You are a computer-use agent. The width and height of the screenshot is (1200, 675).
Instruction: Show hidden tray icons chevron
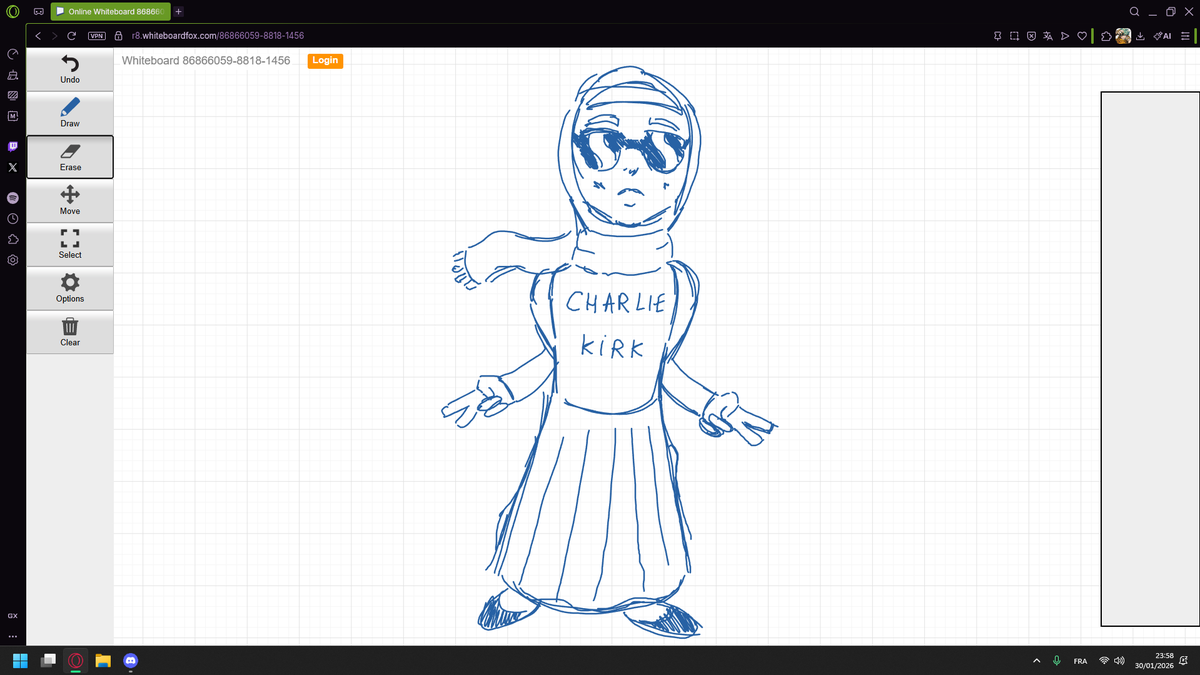point(1037,661)
